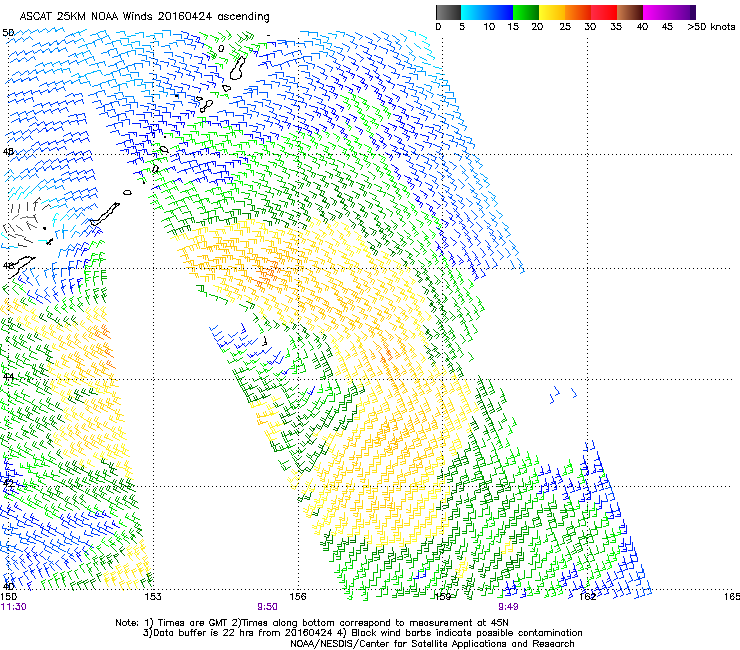This screenshot has height=650, width=740.
Task: Click the latitude label '46' on the left axis
Action: (8, 266)
